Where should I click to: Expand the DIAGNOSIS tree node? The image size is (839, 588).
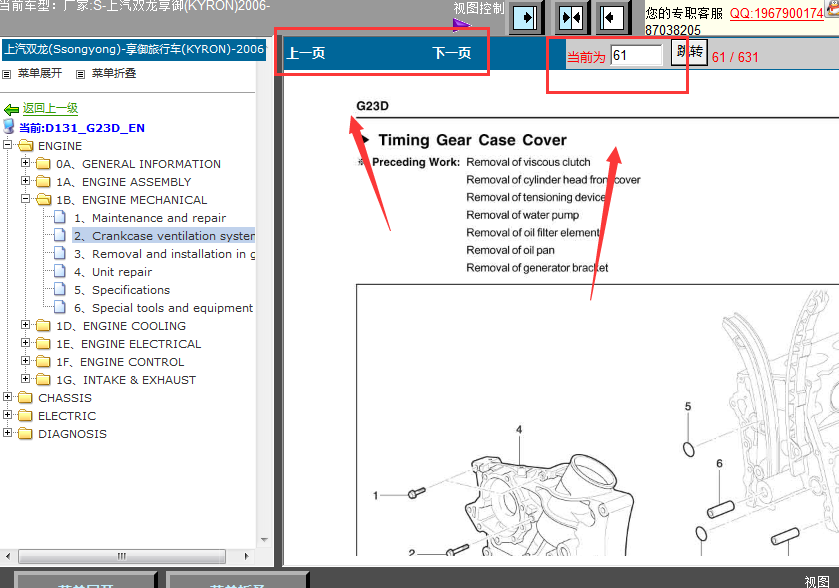[x=7, y=432]
